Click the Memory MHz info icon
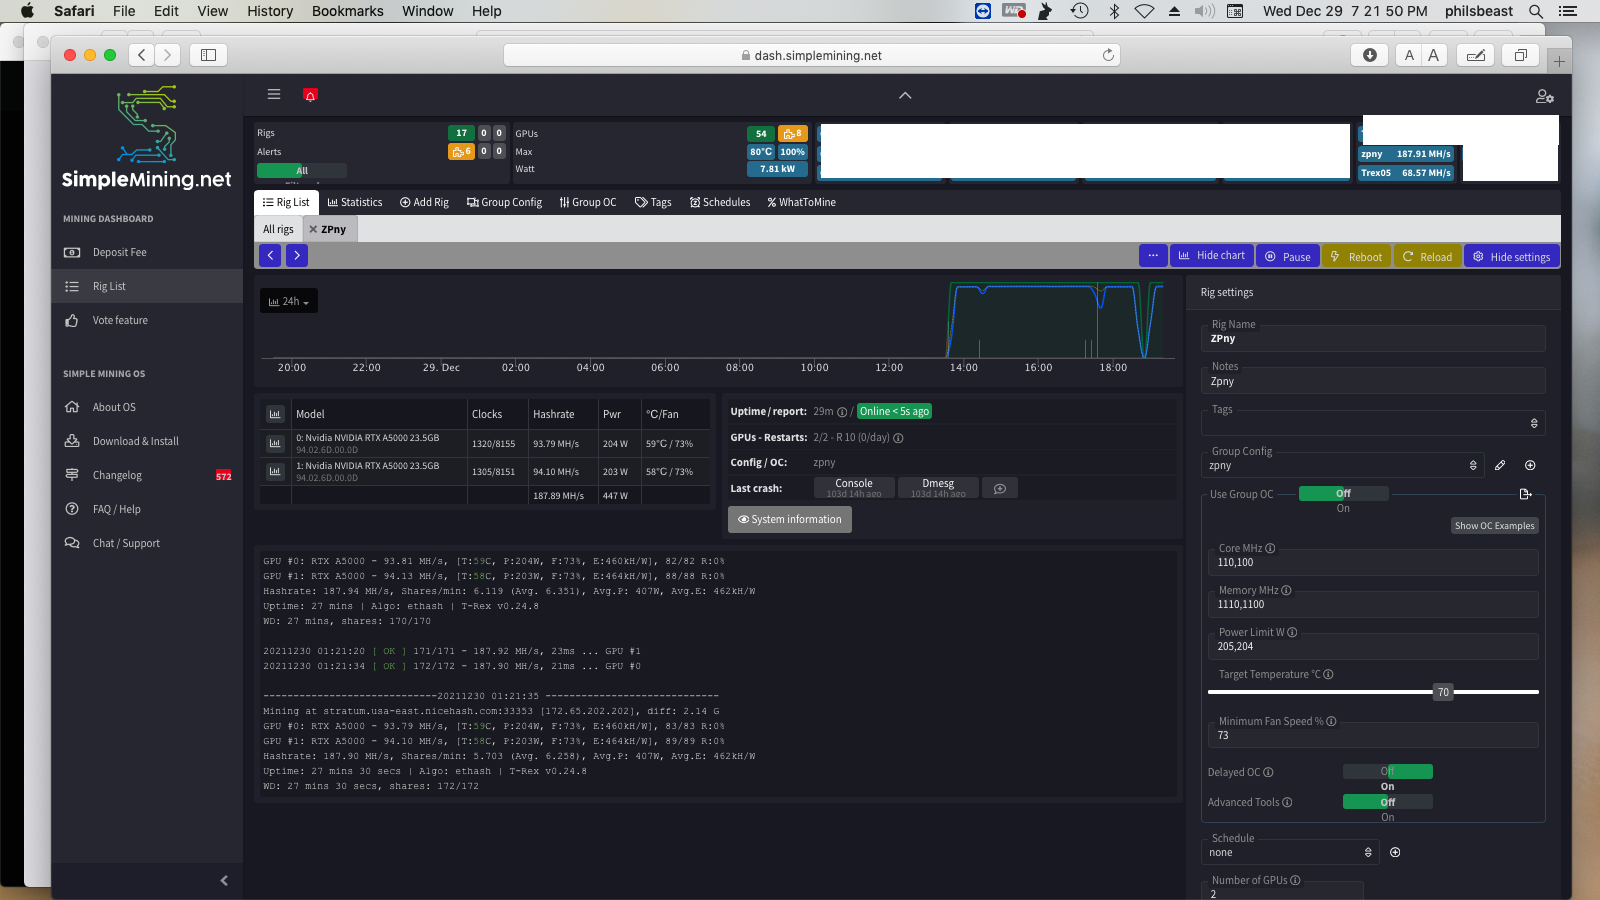The width and height of the screenshot is (1600, 900). [x=1286, y=590]
